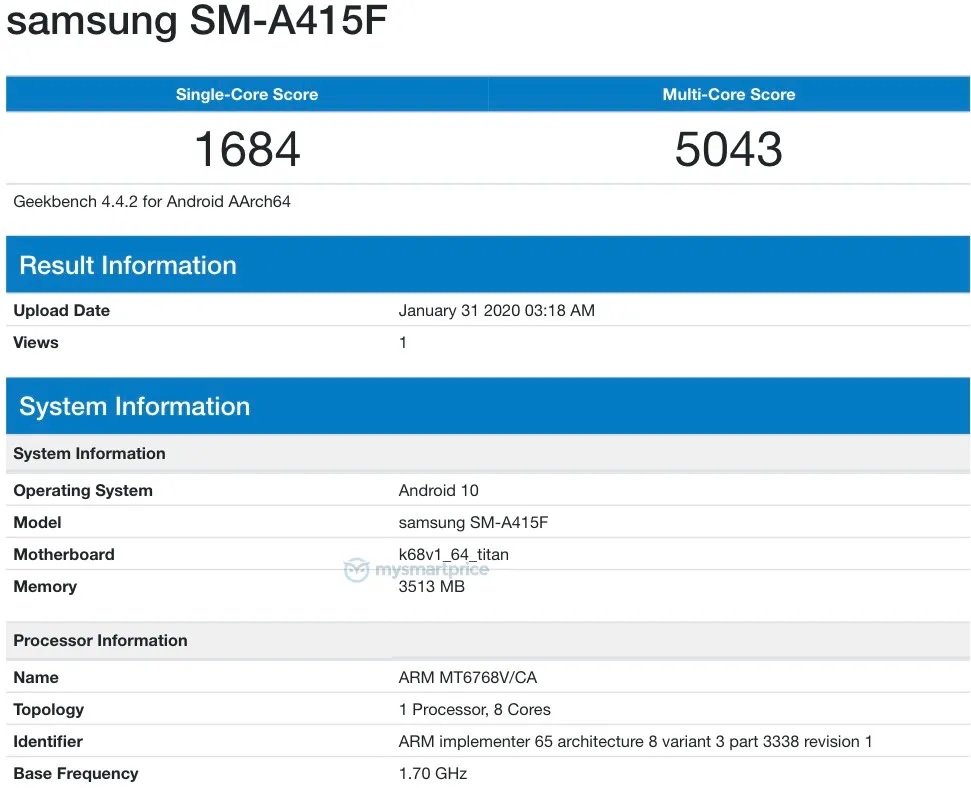Click the 1.70 GHz base frequency value
The width and height of the screenshot is (971, 788).
[x=432, y=774]
